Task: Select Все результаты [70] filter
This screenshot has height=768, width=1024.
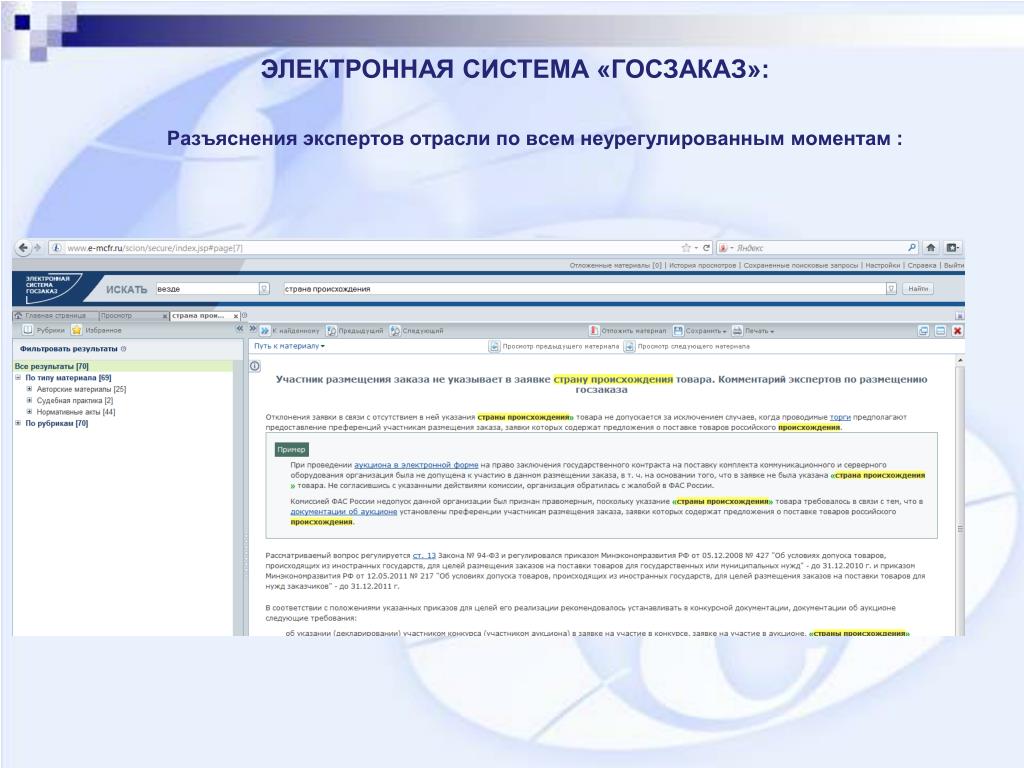Action: tap(52, 366)
